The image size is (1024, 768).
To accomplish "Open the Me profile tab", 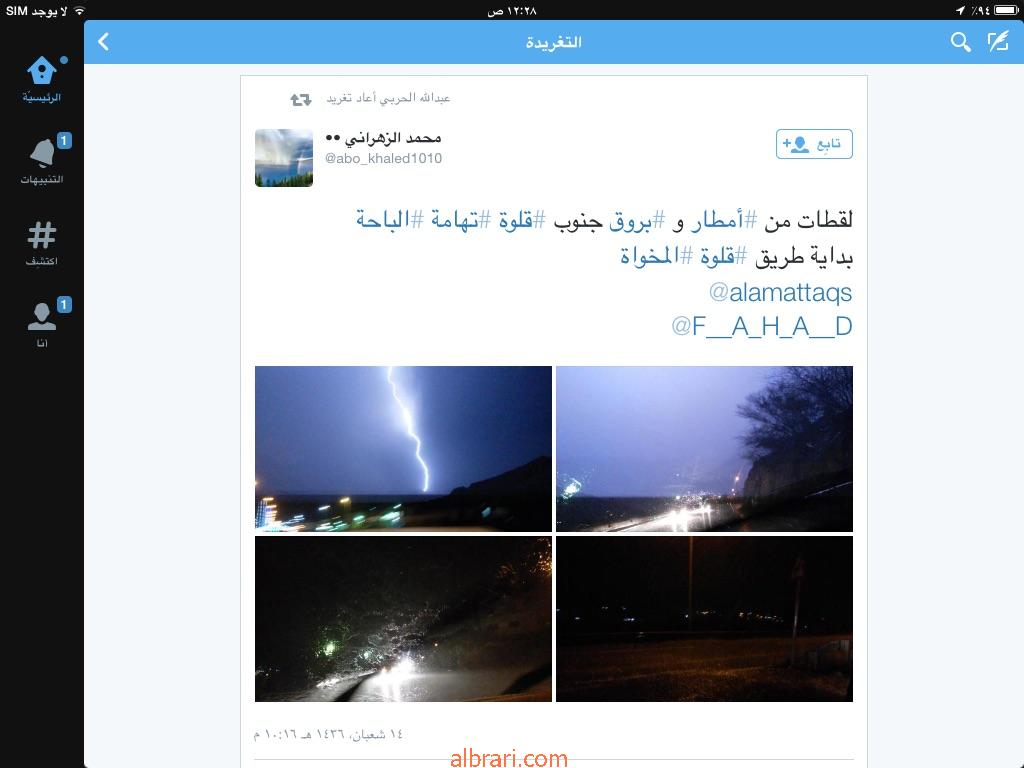I will (42, 323).
